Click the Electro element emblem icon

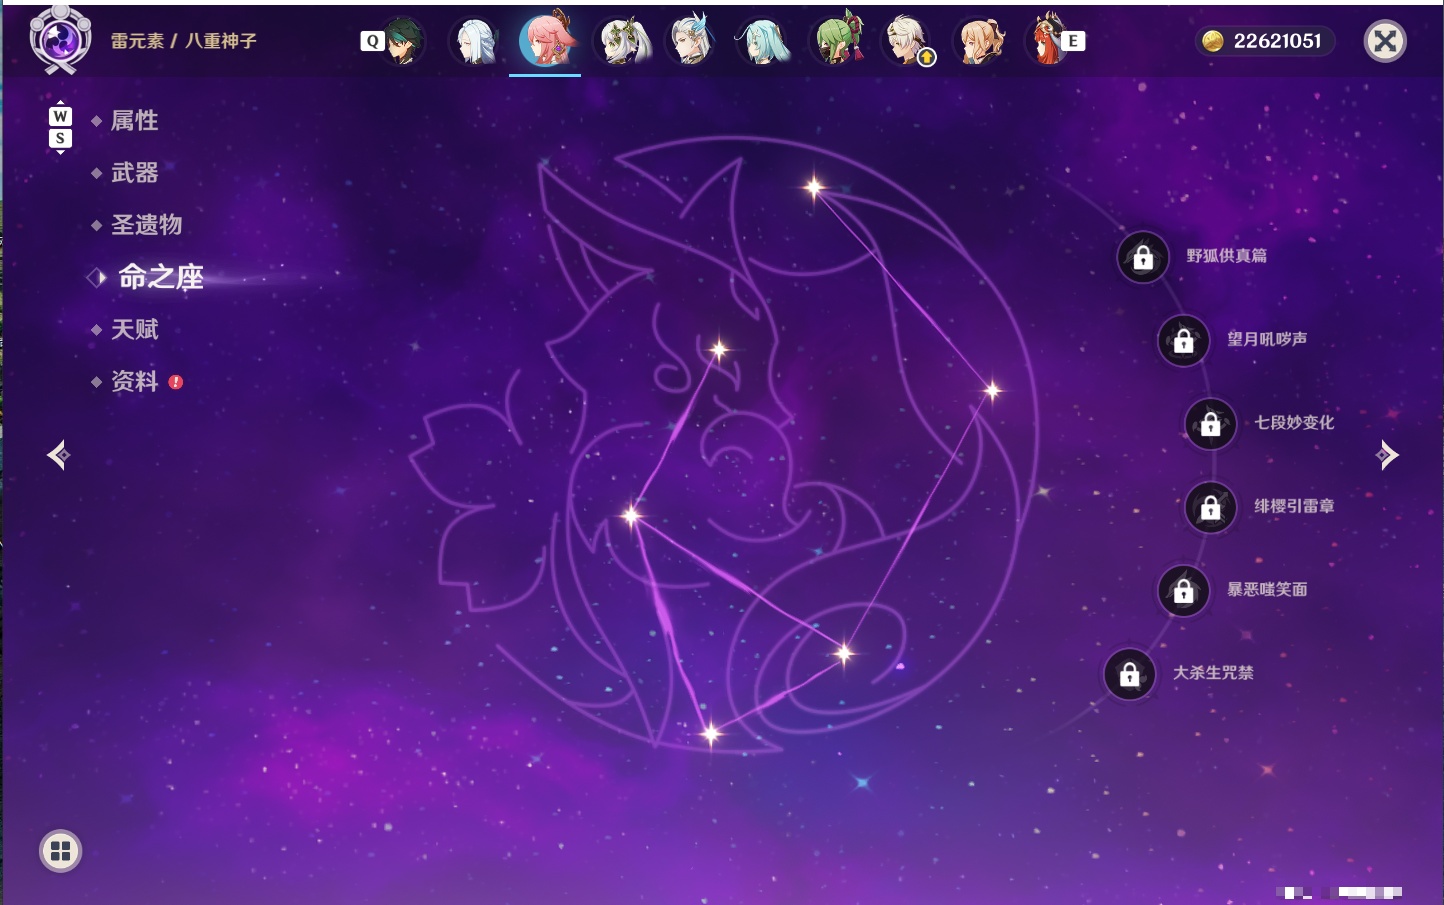click(60, 40)
